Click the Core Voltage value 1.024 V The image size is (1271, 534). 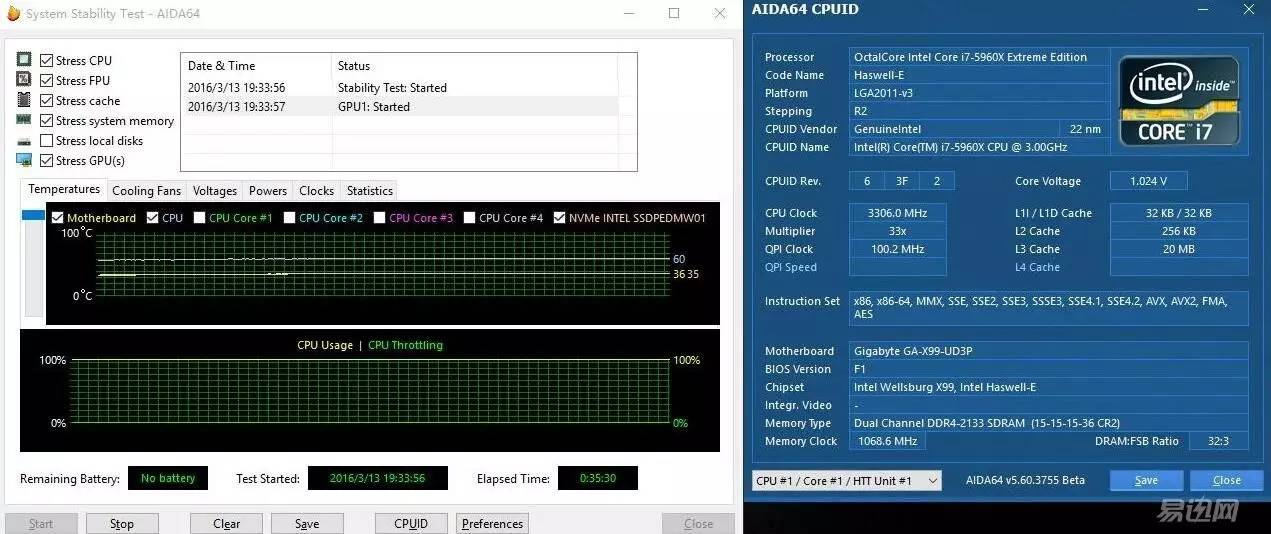(1148, 181)
